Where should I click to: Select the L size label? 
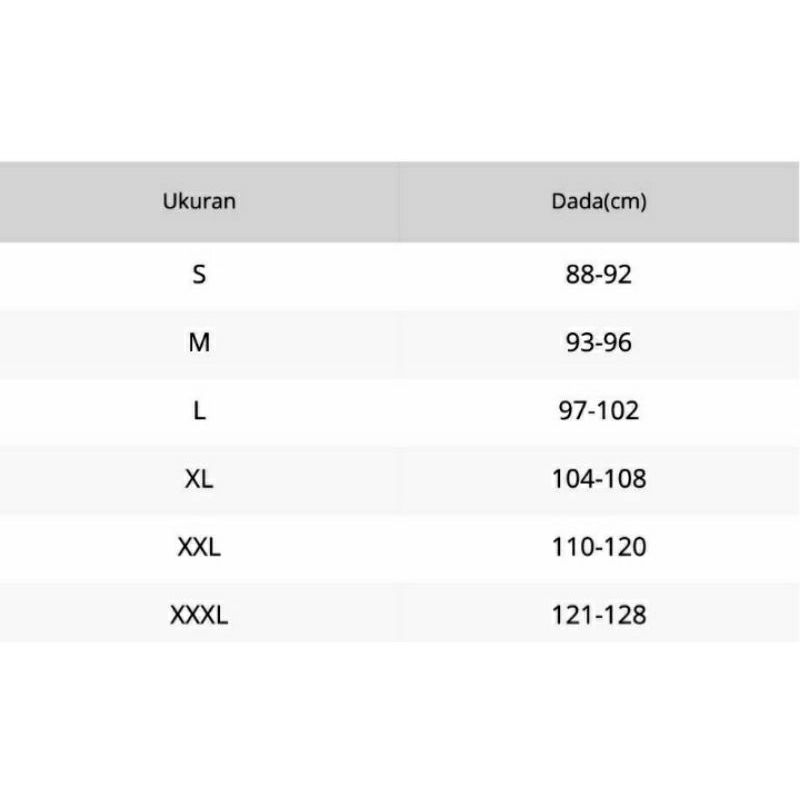[199, 410]
